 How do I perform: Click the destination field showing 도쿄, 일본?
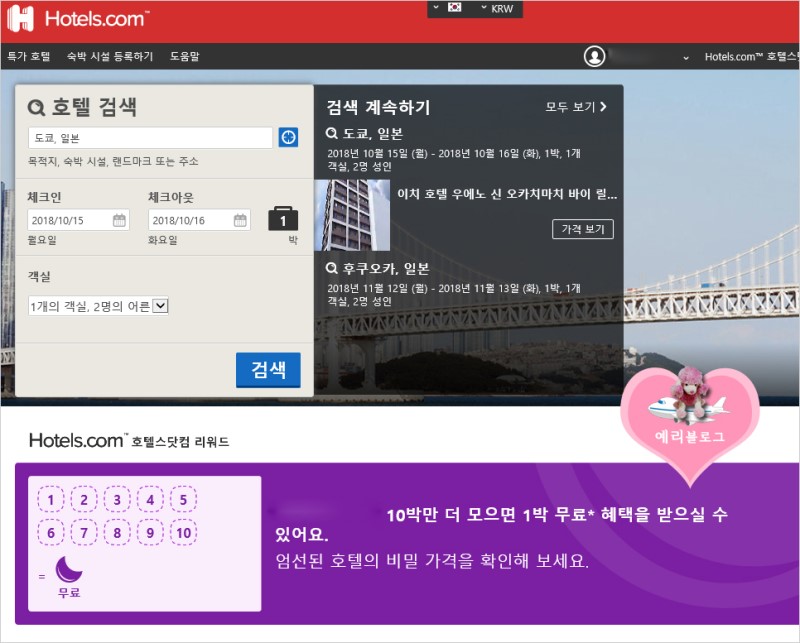pyautogui.click(x=150, y=138)
